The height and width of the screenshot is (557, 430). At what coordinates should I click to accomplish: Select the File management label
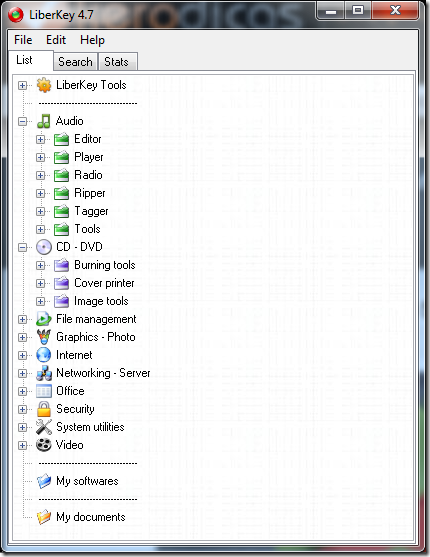(96, 319)
